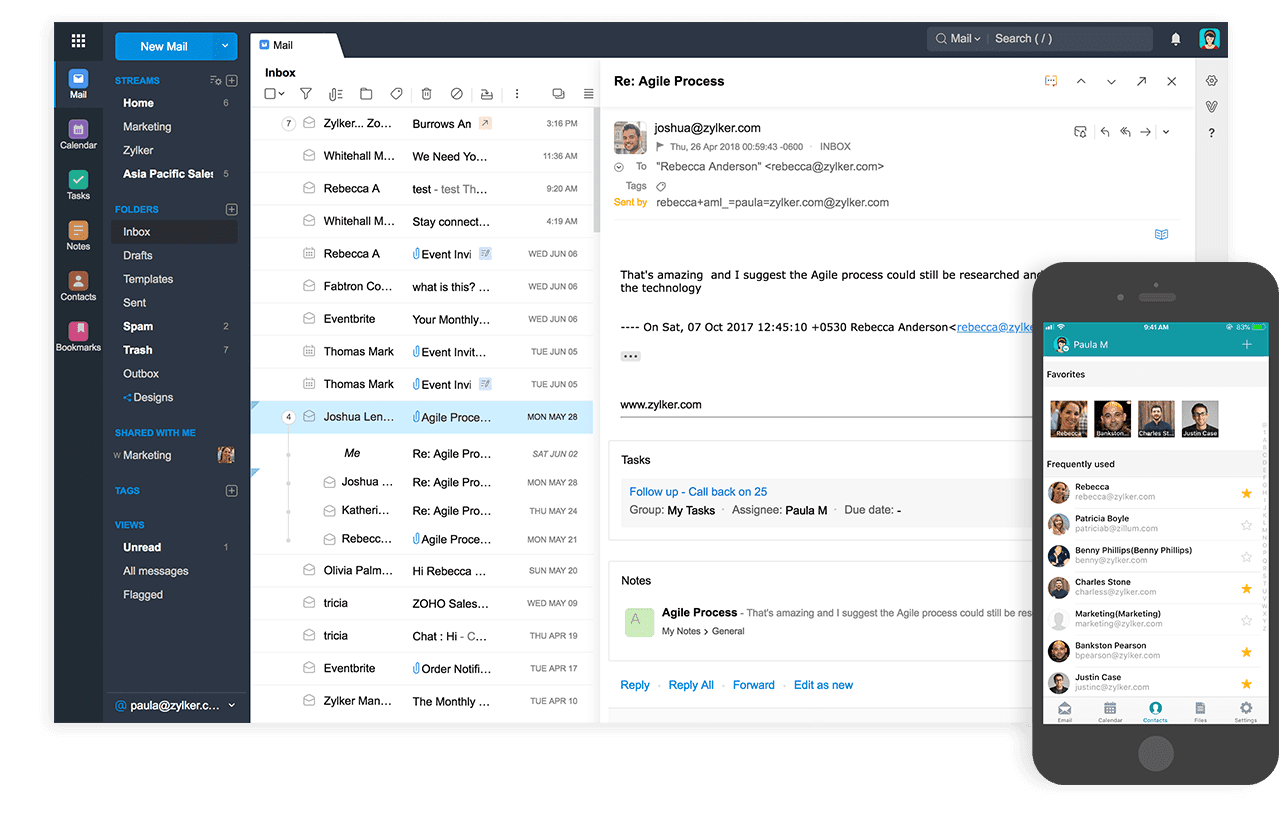
Task: Open the paula@zylker account dropdown
Action: coord(174,705)
